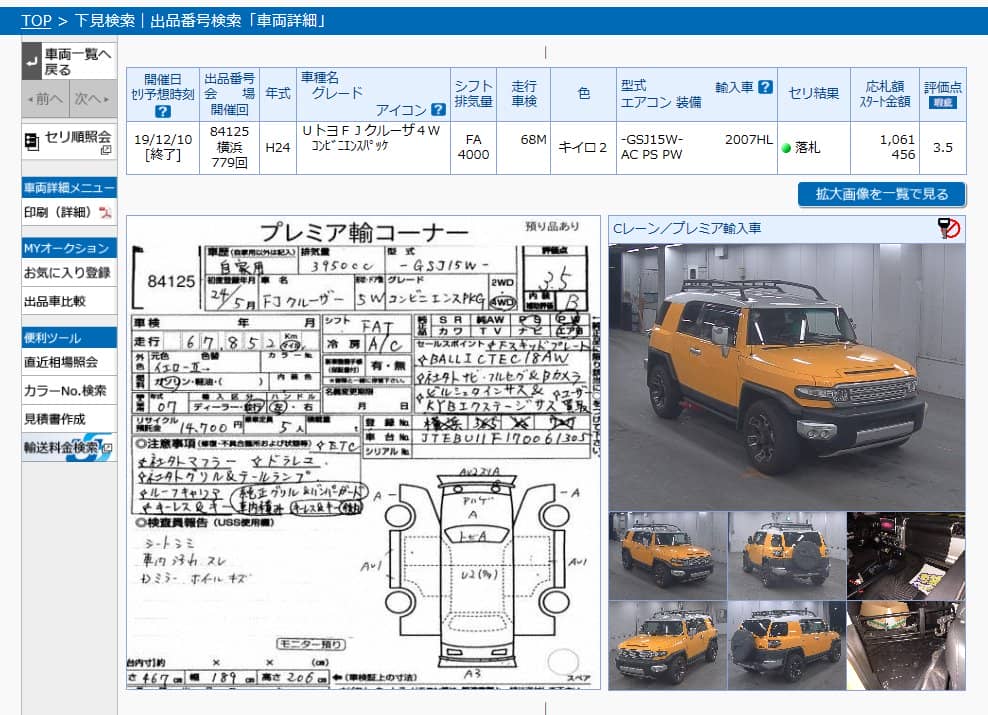Click the PDF icon beside 印刷（詳細）
The width and height of the screenshot is (988, 715).
pyautogui.click(x=105, y=213)
